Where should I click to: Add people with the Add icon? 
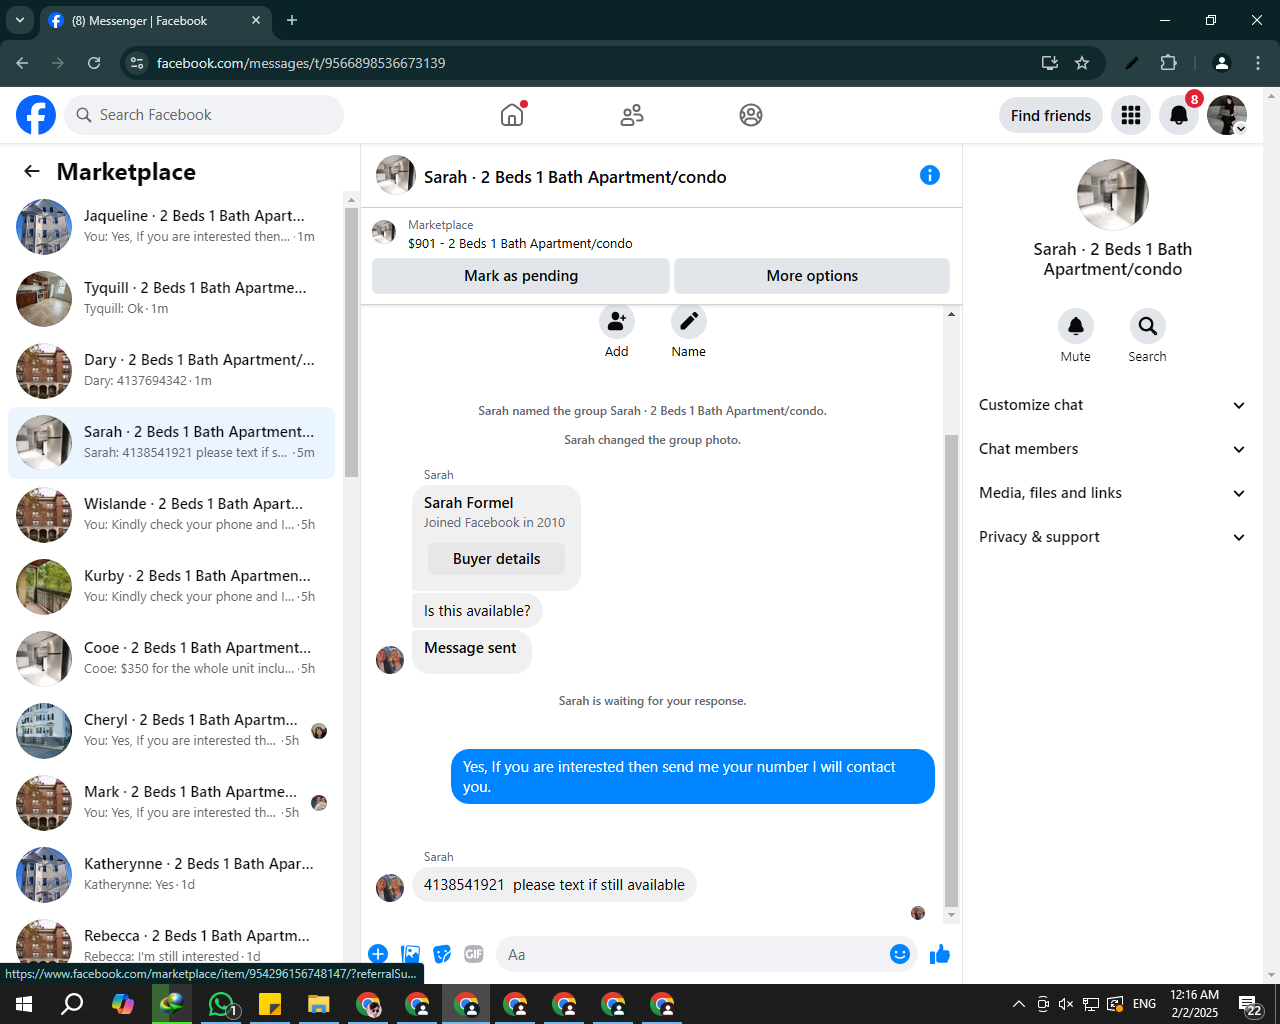pos(617,321)
